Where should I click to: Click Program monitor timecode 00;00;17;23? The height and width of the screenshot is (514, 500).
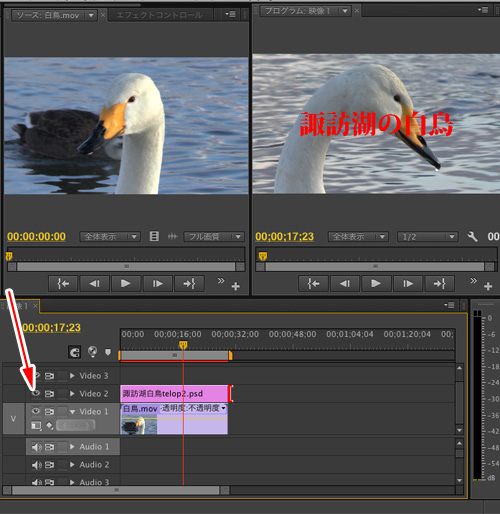(284, 236)
